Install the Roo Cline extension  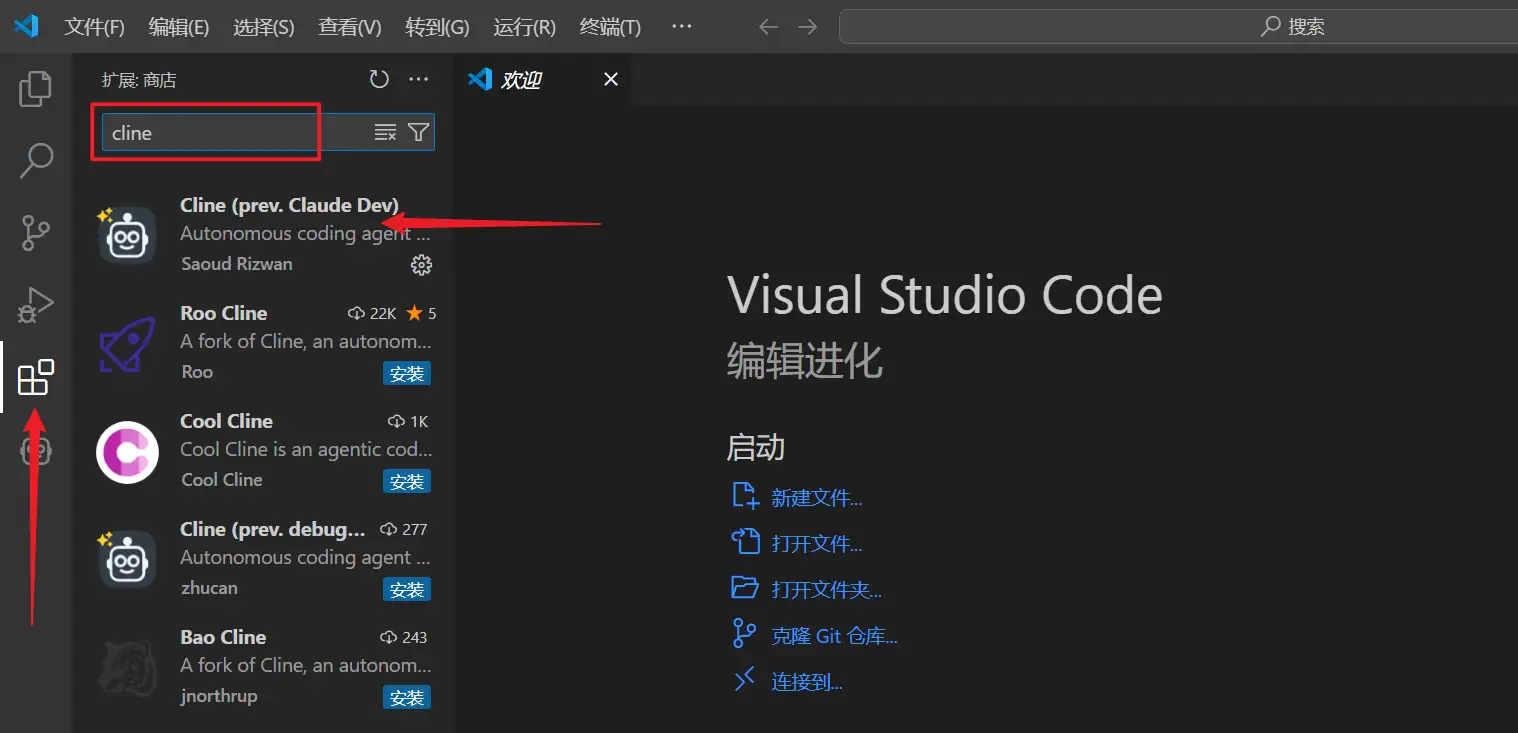[x=407, y=373]
